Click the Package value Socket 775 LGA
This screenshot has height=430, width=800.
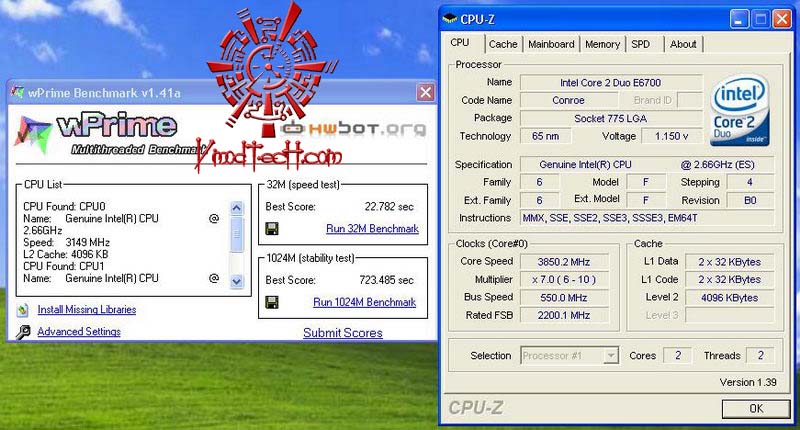click(x=611, y=118)
